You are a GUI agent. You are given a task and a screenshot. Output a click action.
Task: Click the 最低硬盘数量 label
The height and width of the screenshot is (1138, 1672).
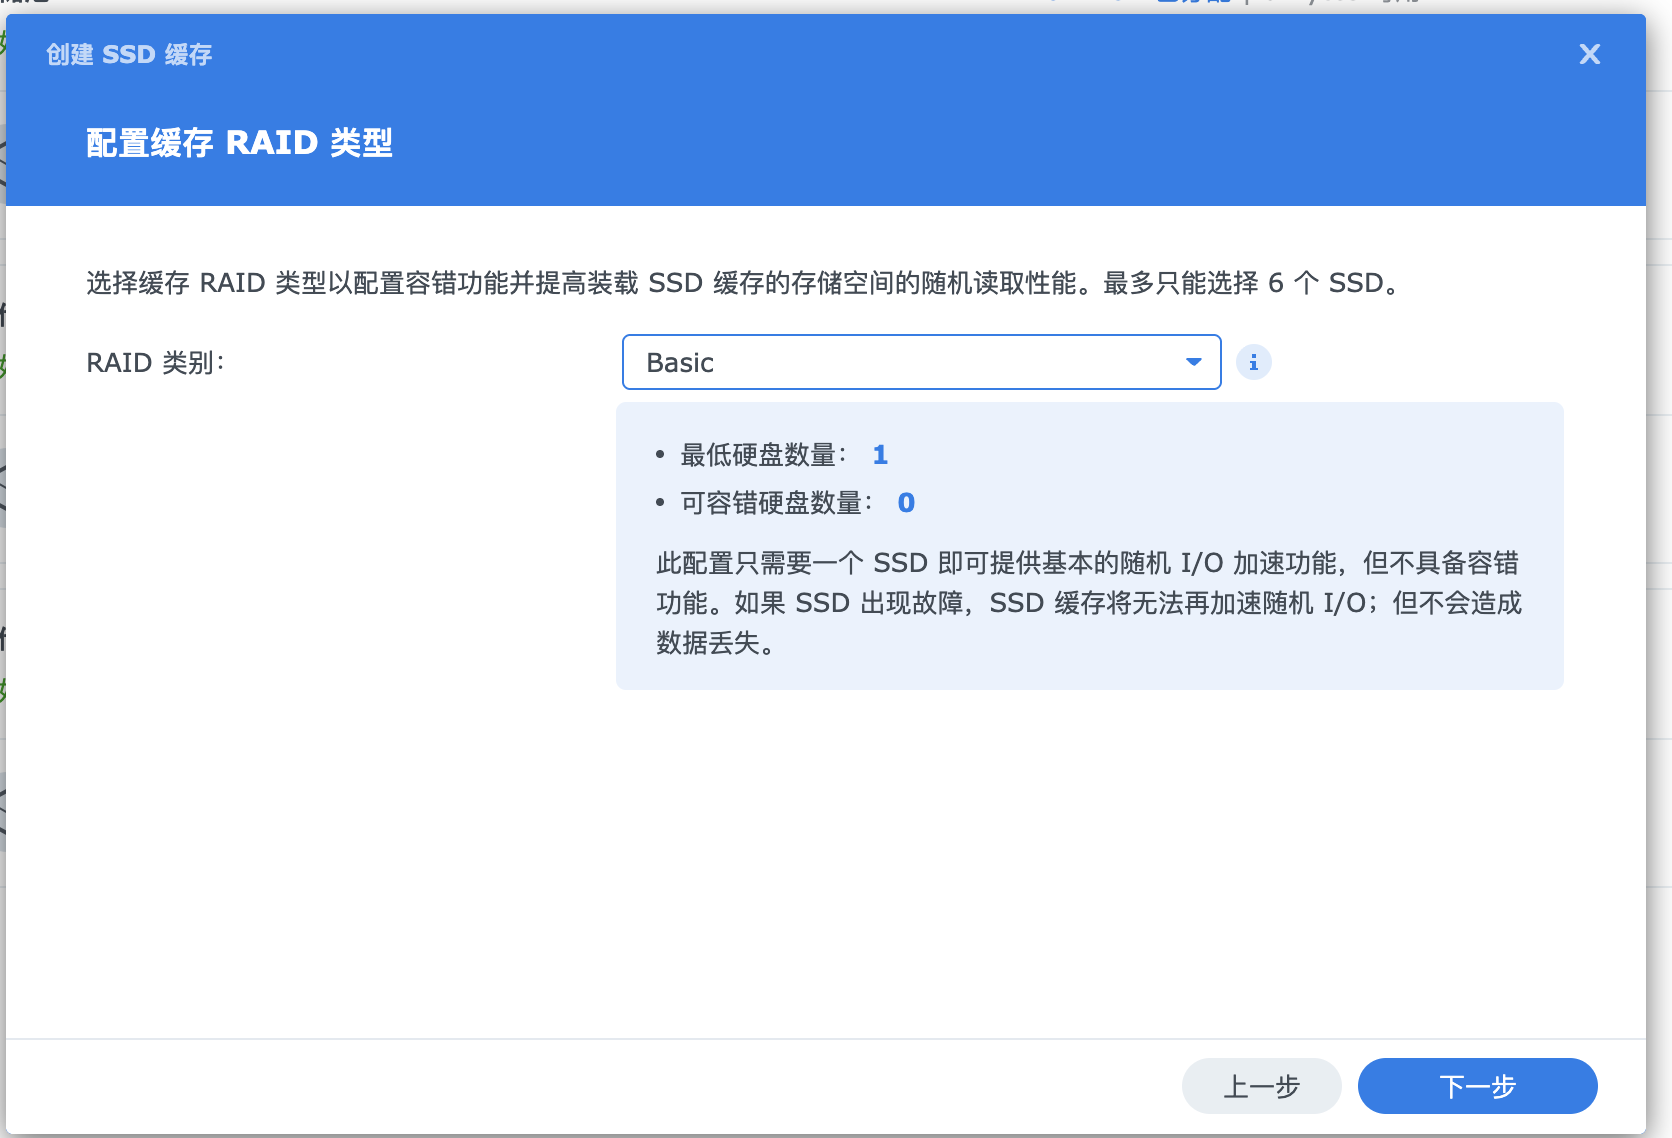pyautogui.click(x=762, y=455)
